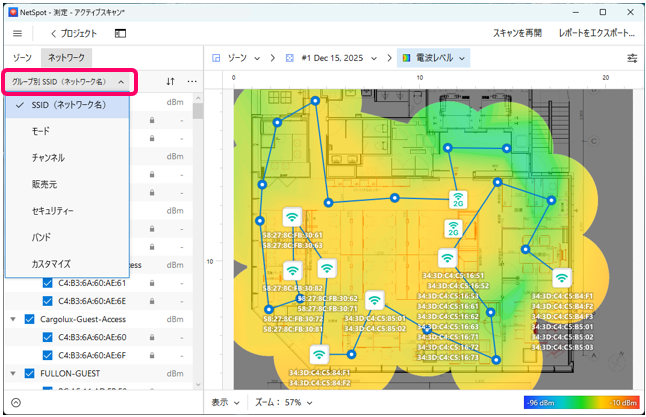Go back to プロジェクト
The width and height of the screenshot is (646, 417).
click(x=71, y=33)
